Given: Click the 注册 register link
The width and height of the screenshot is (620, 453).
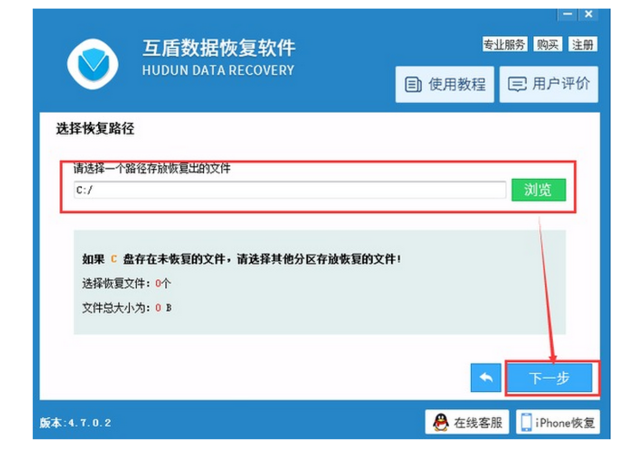Looking at the screenshot, I should 583,44.
